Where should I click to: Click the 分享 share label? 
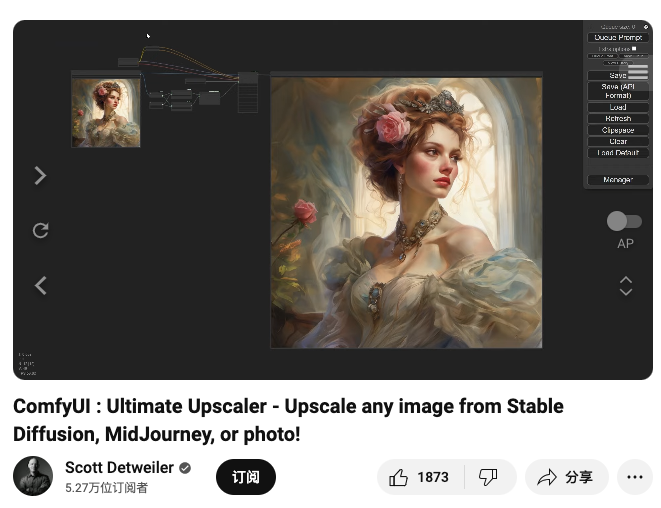pos(579,477)
